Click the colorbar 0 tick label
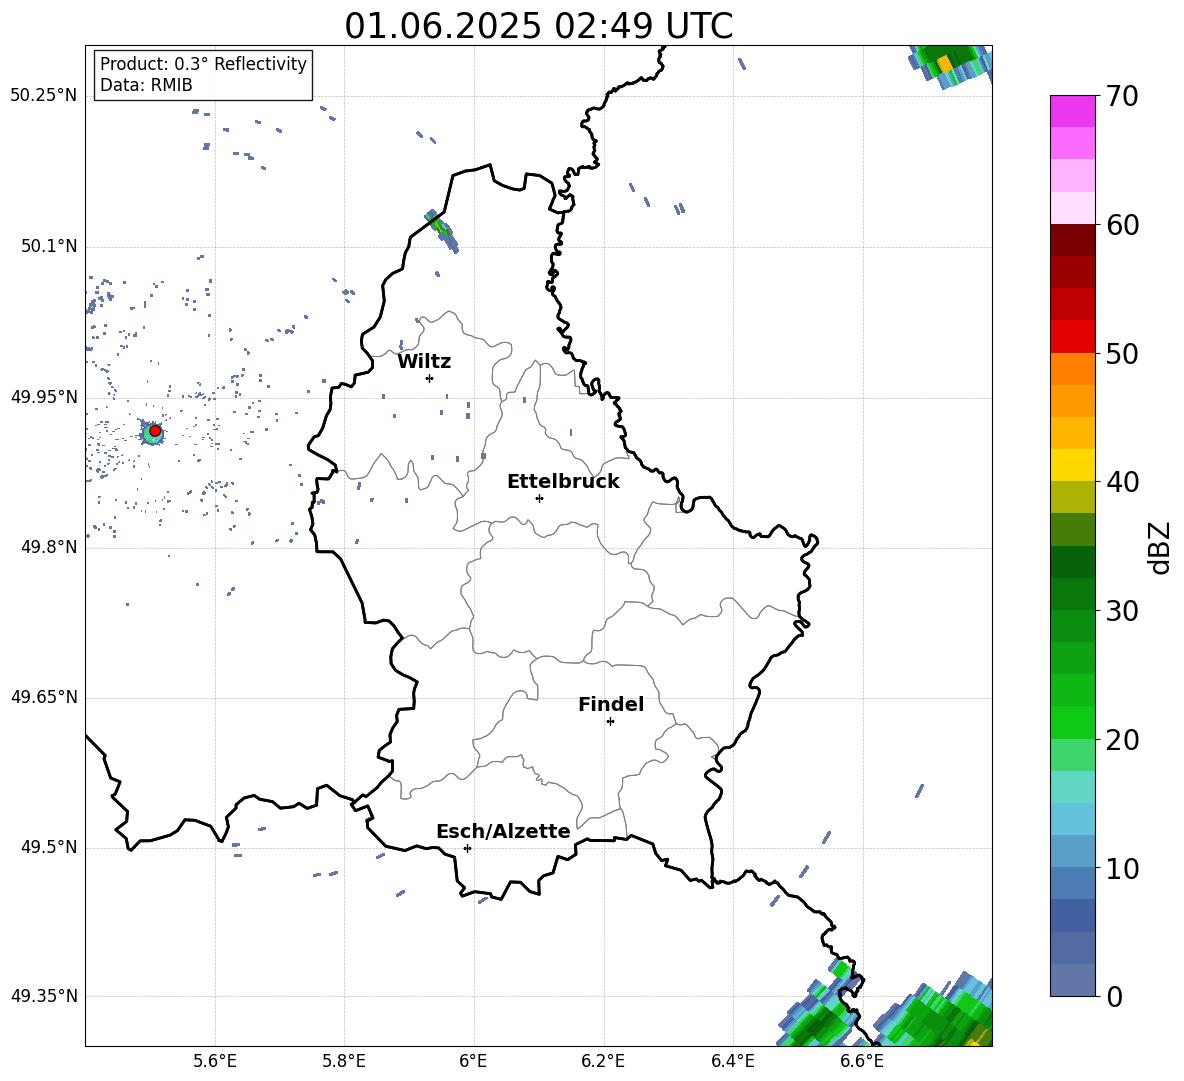Image resolution: width=1184 pixels, height=1081 pixels. click(1114, 996)
